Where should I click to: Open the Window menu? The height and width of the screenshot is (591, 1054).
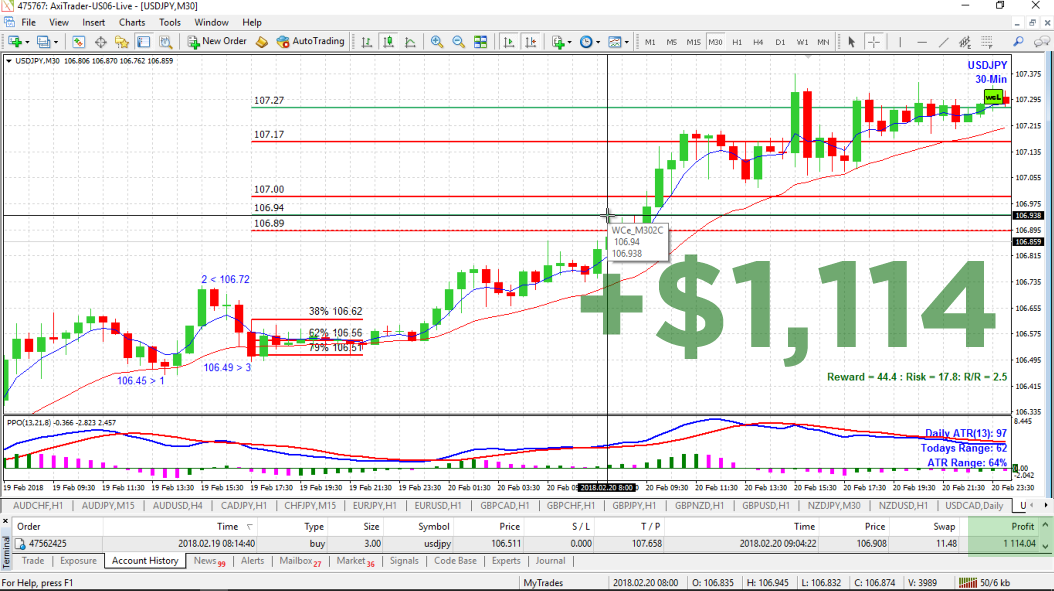(x=211, y=22)
